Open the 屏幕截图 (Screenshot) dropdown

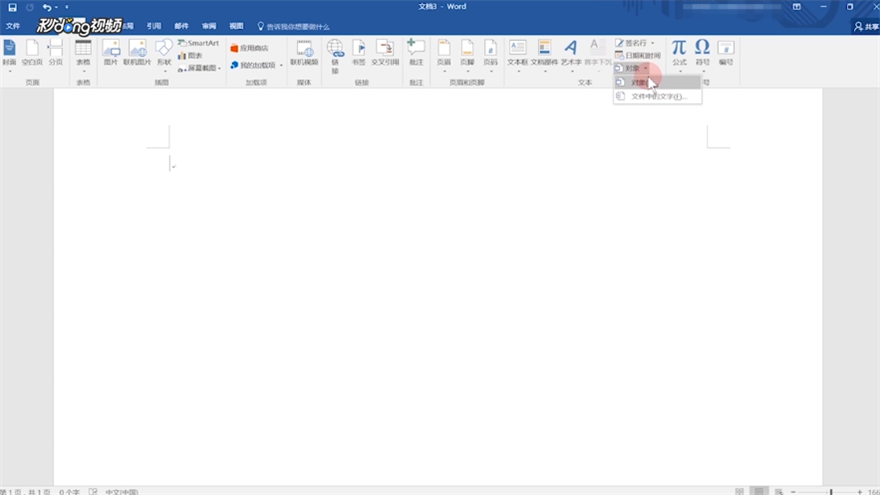[x=199, y=68]
